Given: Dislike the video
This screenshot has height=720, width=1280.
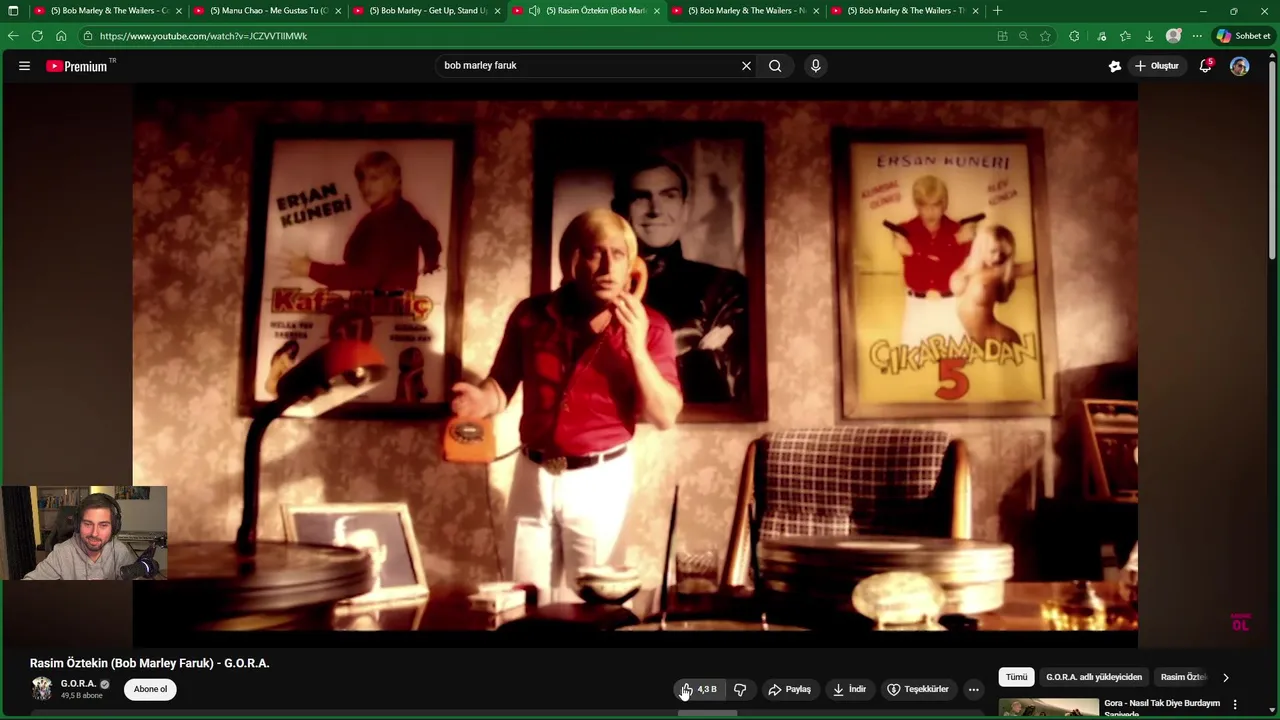Looking at the screenshot, I should (740, 689).
